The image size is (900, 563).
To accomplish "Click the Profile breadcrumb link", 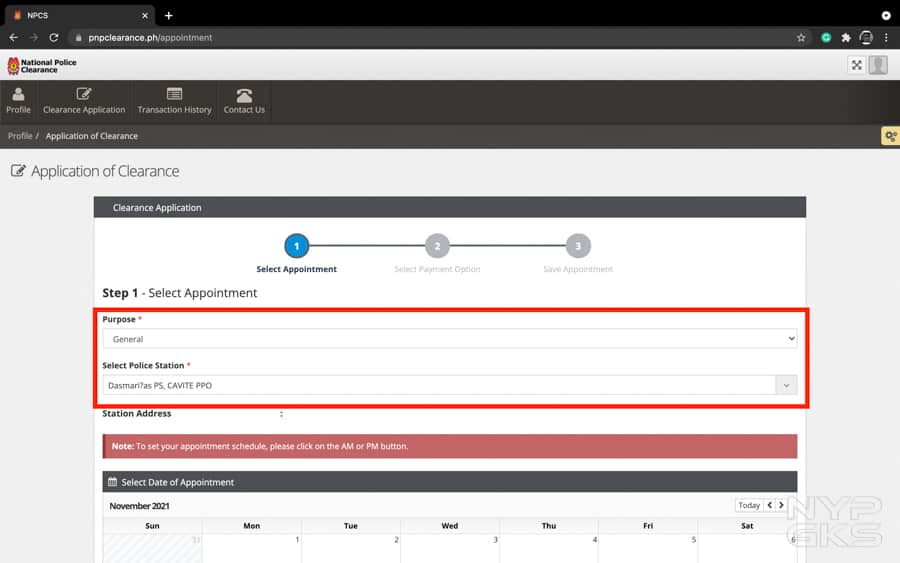I will point(20,136).
